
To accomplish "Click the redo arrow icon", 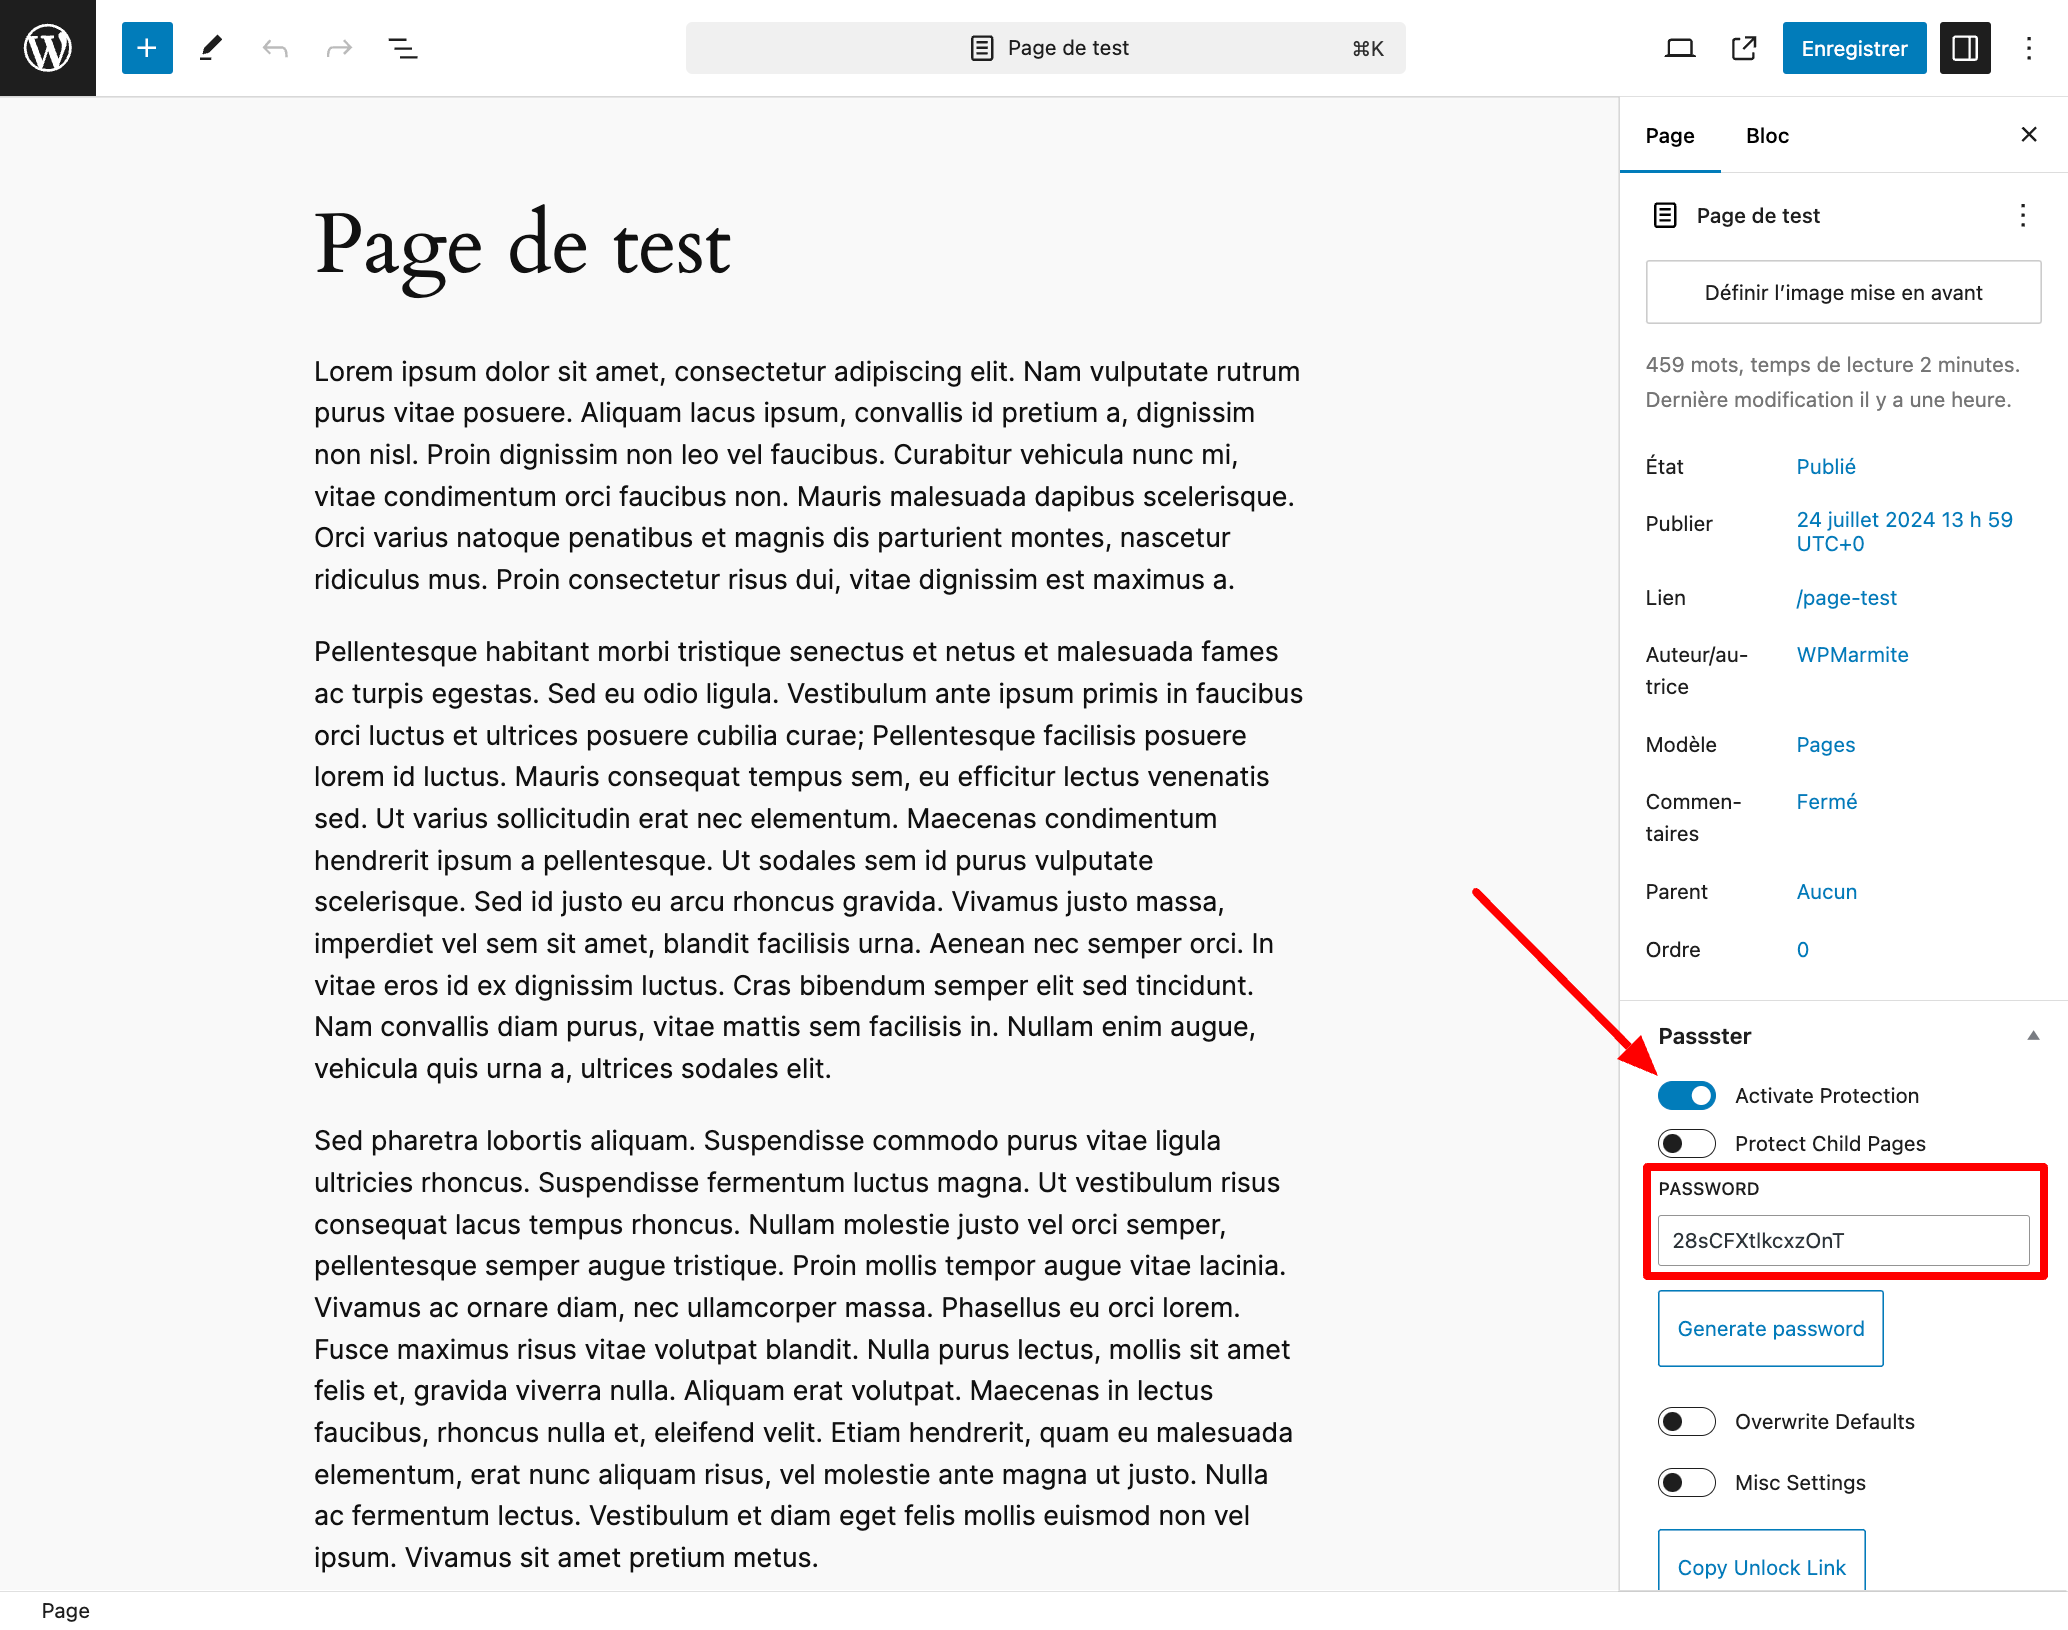I will (339, 48).
